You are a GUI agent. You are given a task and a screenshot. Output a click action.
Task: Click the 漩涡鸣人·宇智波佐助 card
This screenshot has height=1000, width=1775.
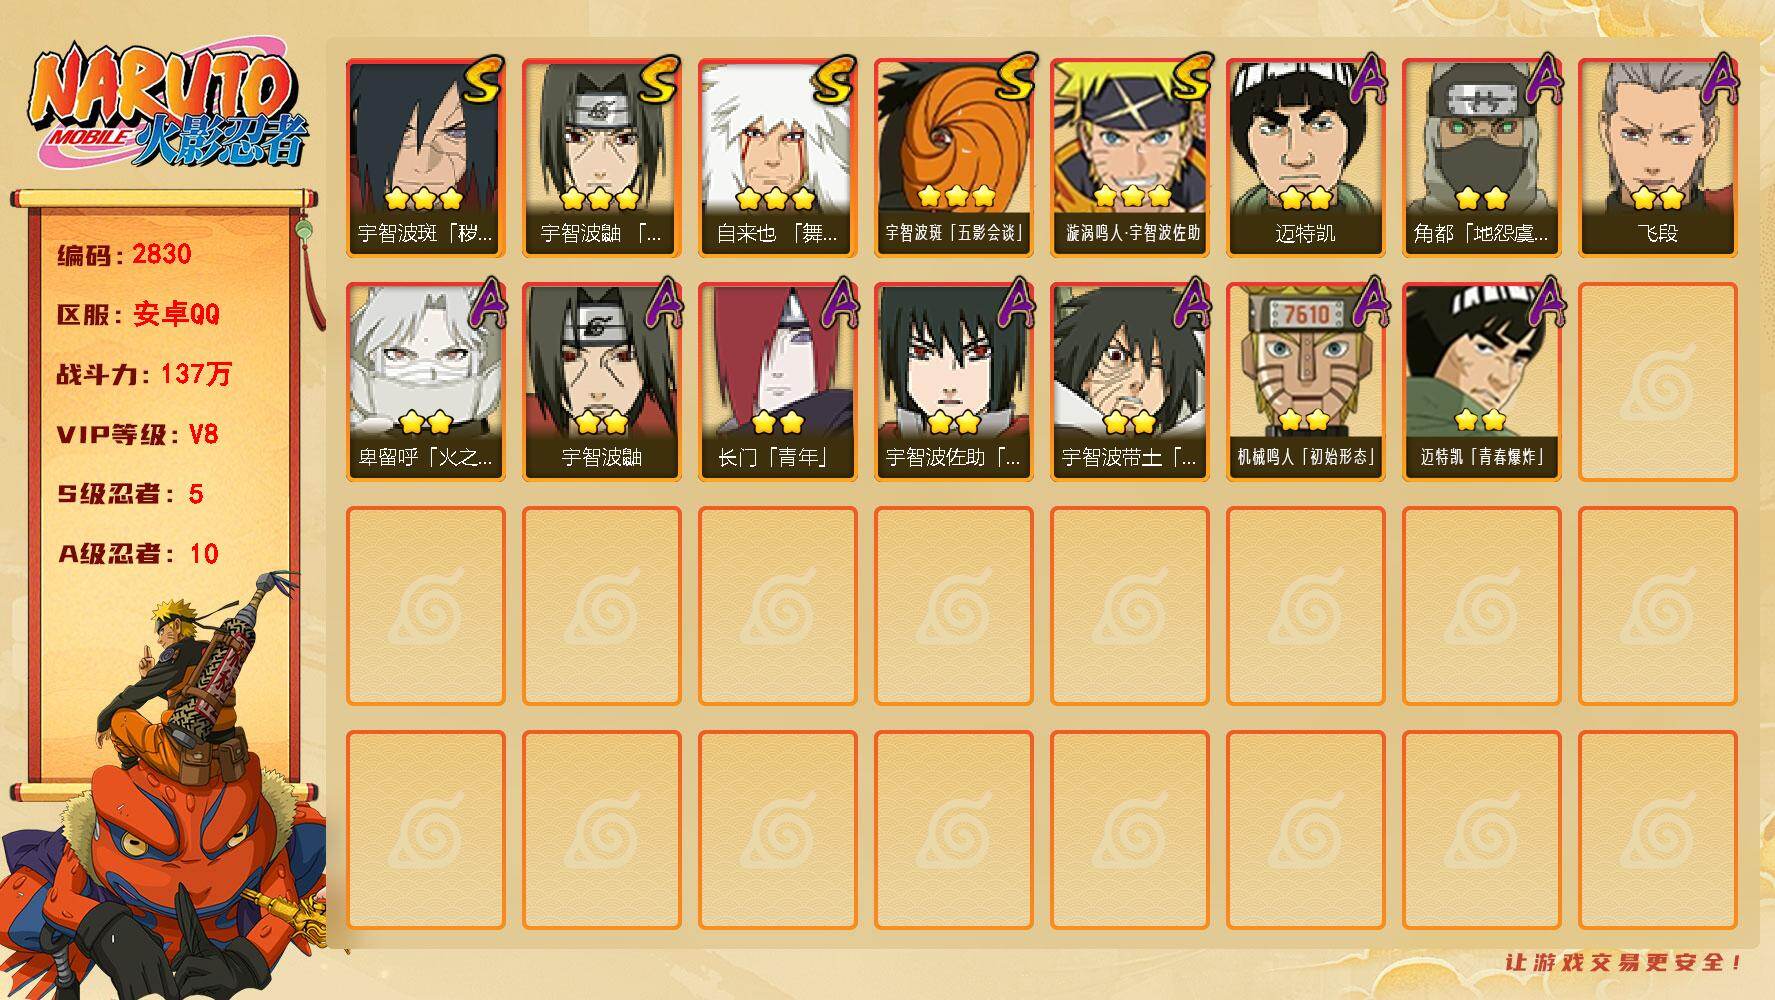1129,158
